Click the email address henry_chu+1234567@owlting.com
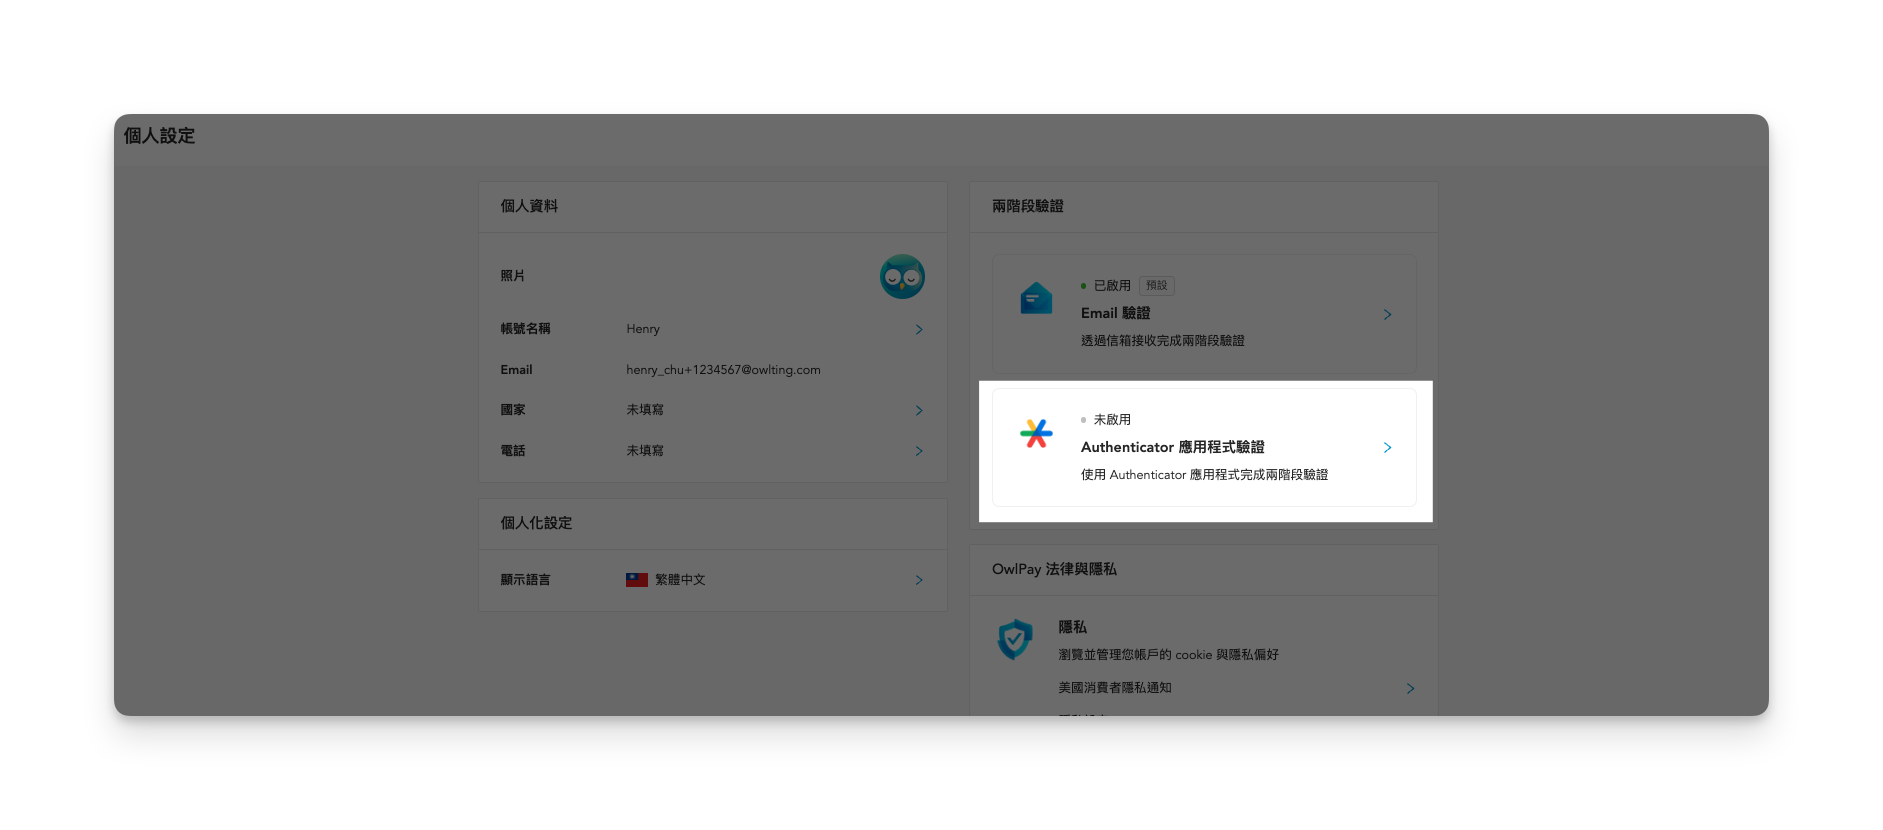Screen dimensions: 1883x830 coord(723,370)
